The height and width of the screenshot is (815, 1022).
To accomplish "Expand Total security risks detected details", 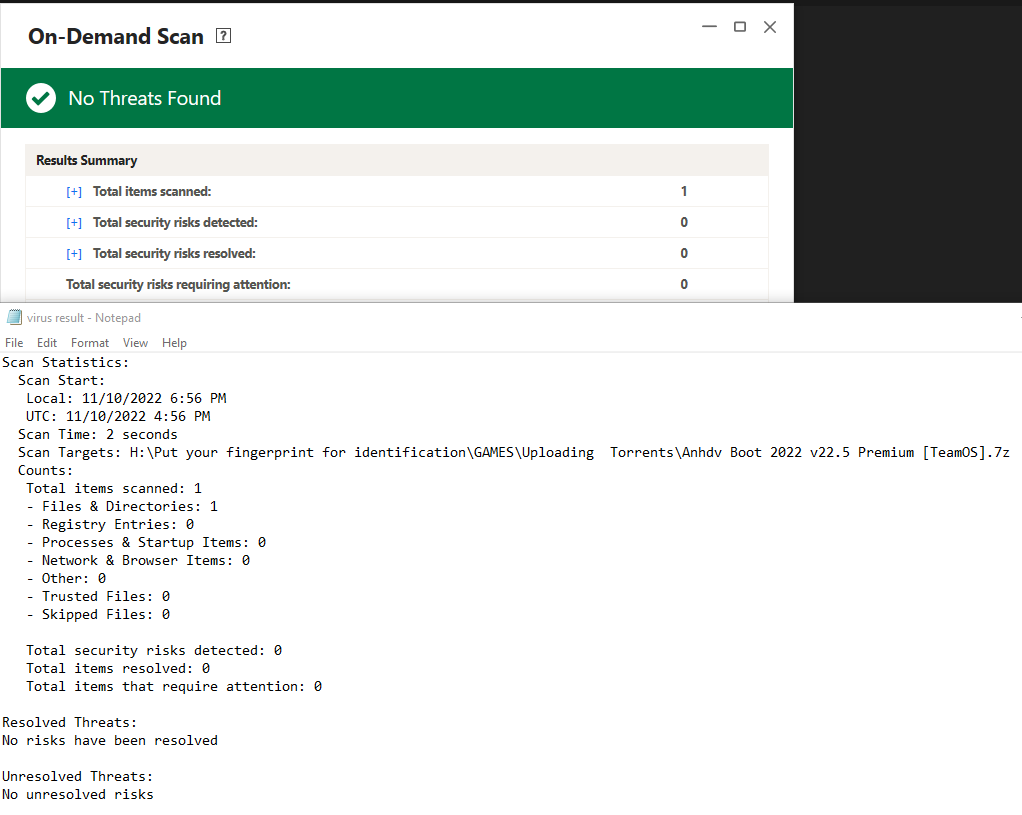I will 74,223.
